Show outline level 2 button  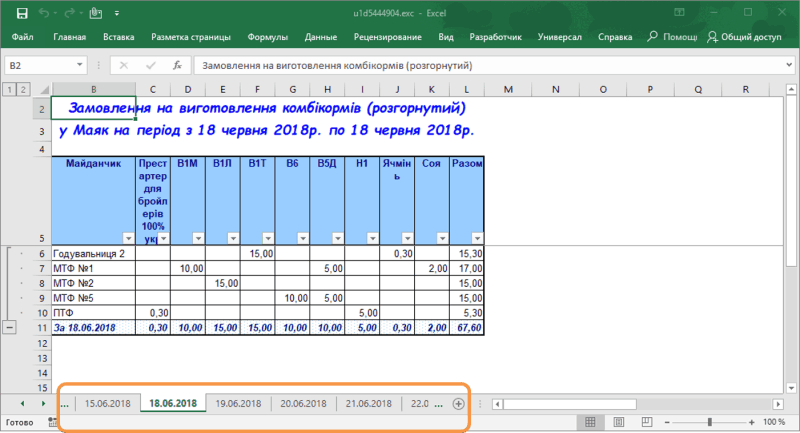point(24,90)
